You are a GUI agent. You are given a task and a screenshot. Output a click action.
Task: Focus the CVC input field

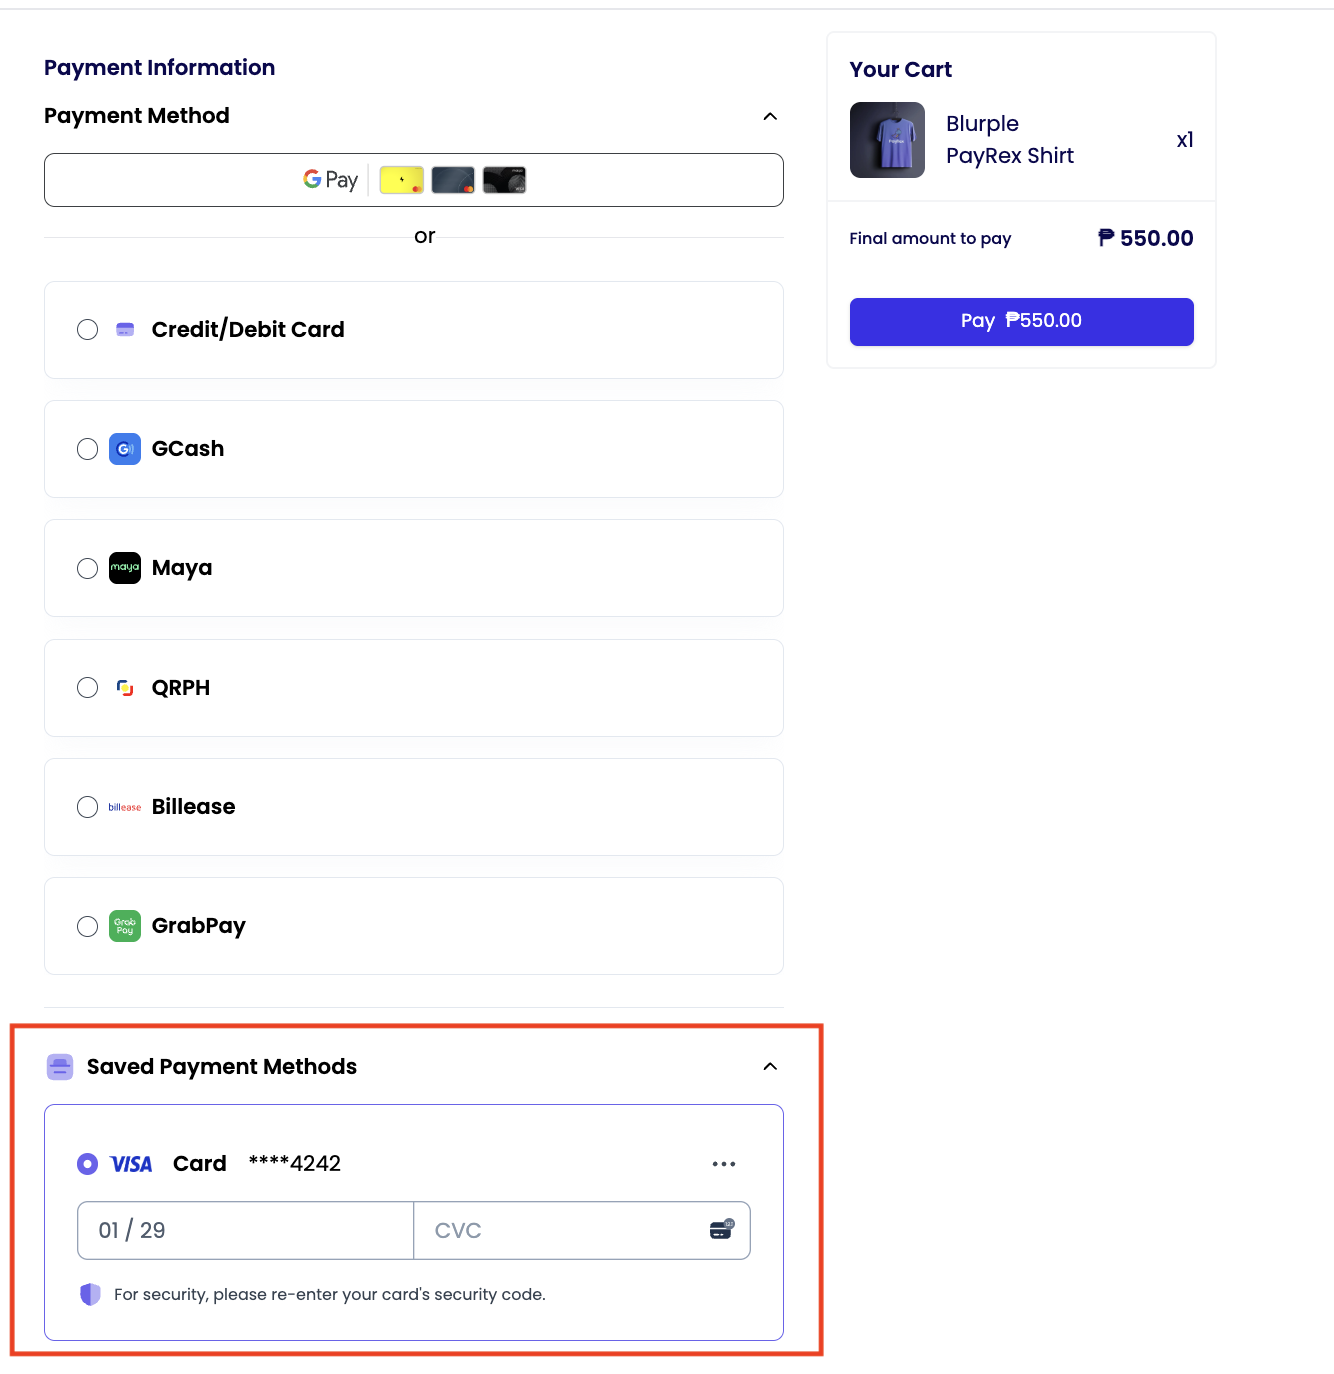(582, 1230)
